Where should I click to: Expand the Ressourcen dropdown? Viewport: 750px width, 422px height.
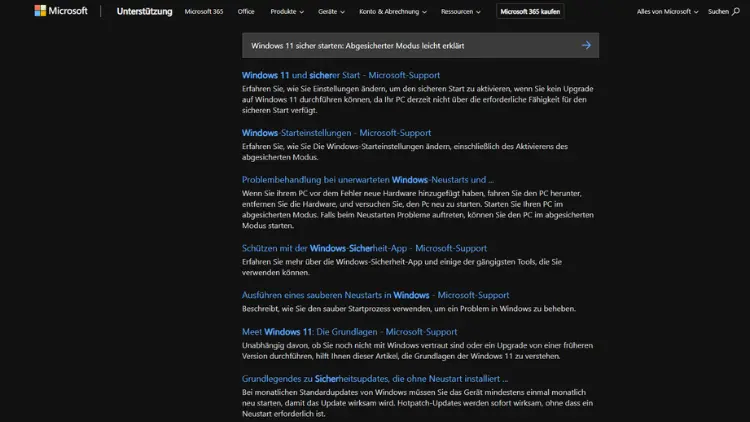[x=461, y=11]
